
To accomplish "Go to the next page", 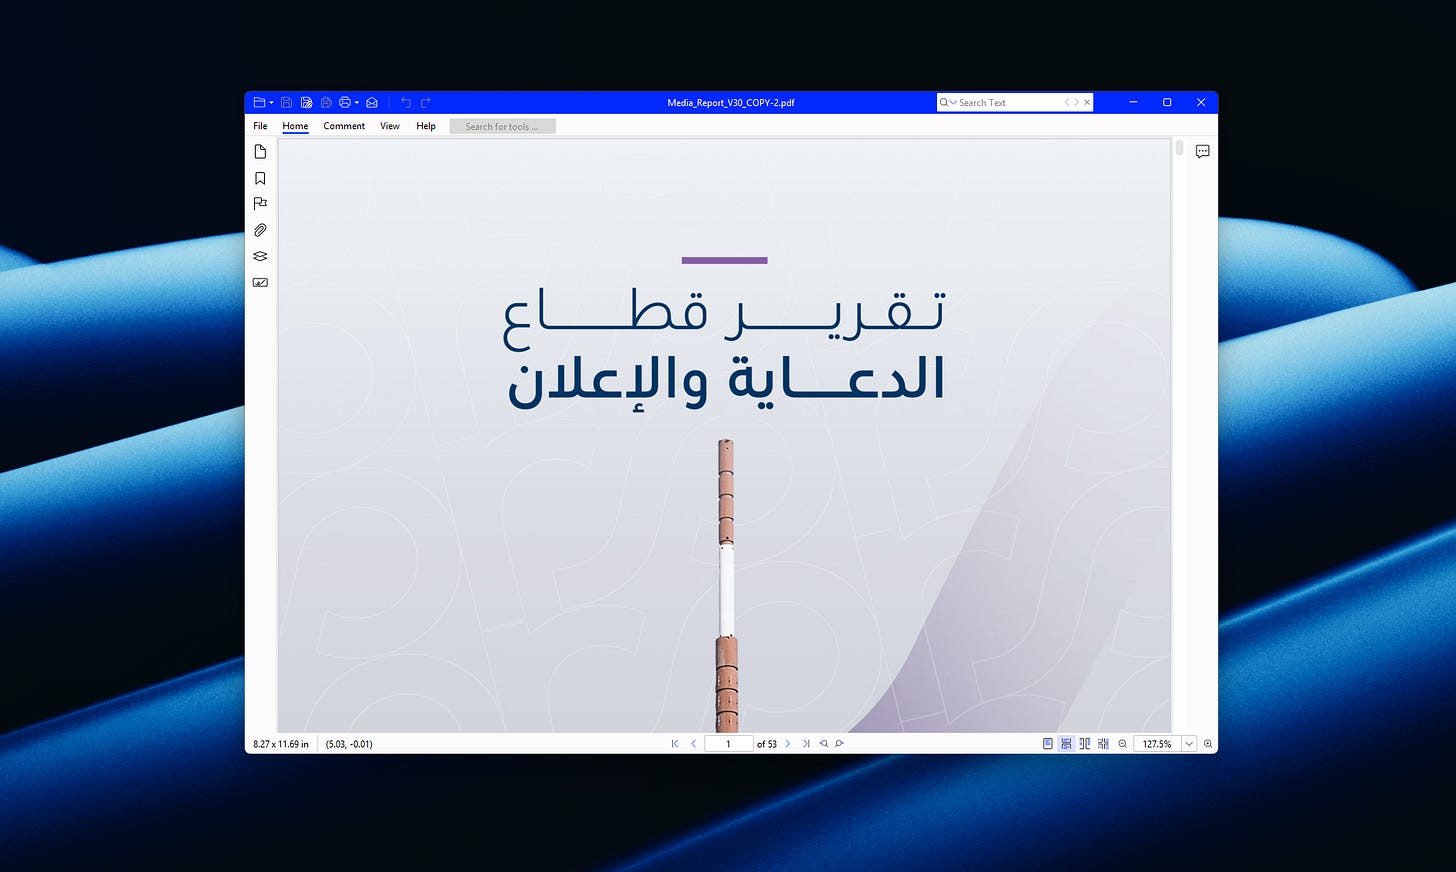I will click(x=787, y=744).
